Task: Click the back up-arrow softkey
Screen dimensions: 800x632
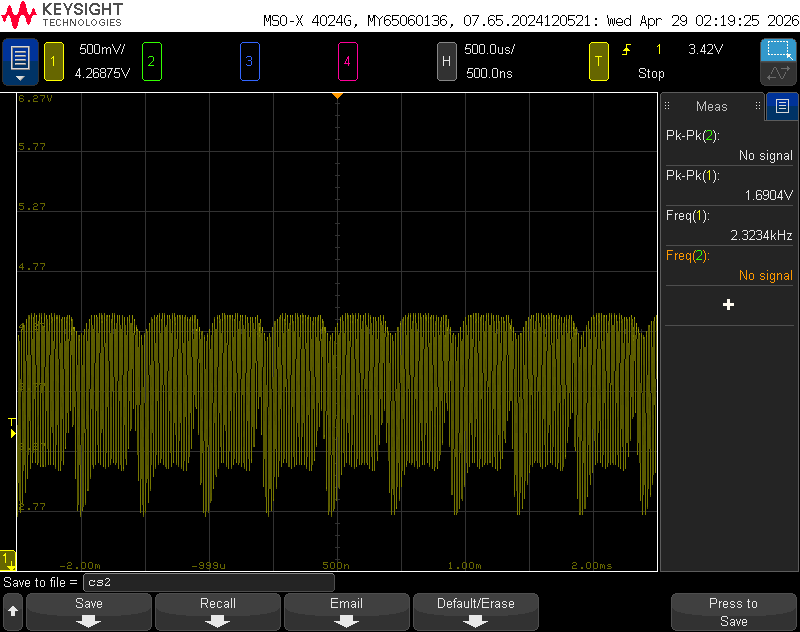Action: (13, 612)
